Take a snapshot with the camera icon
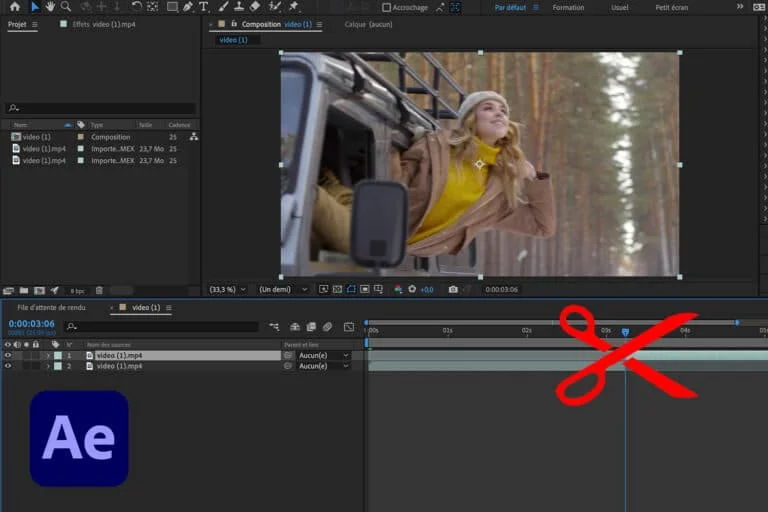 tap(453, 290)
